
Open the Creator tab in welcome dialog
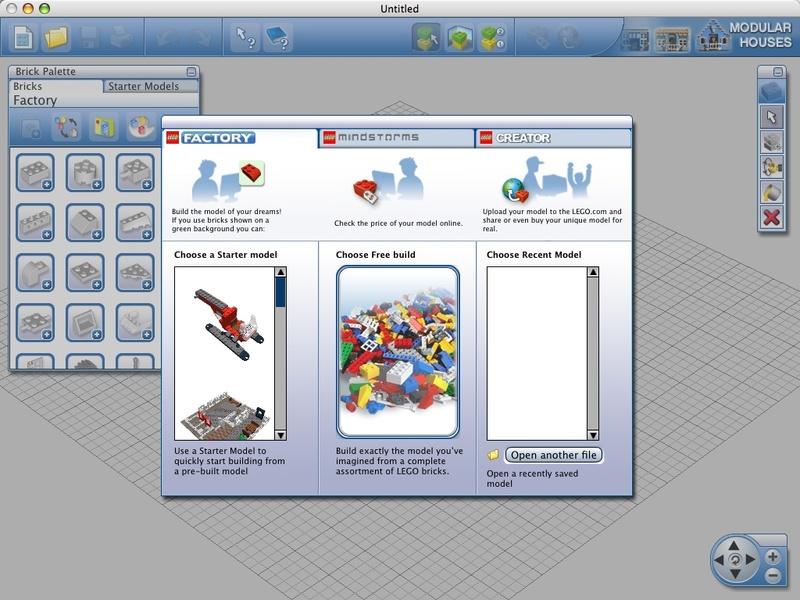point(553,138)
